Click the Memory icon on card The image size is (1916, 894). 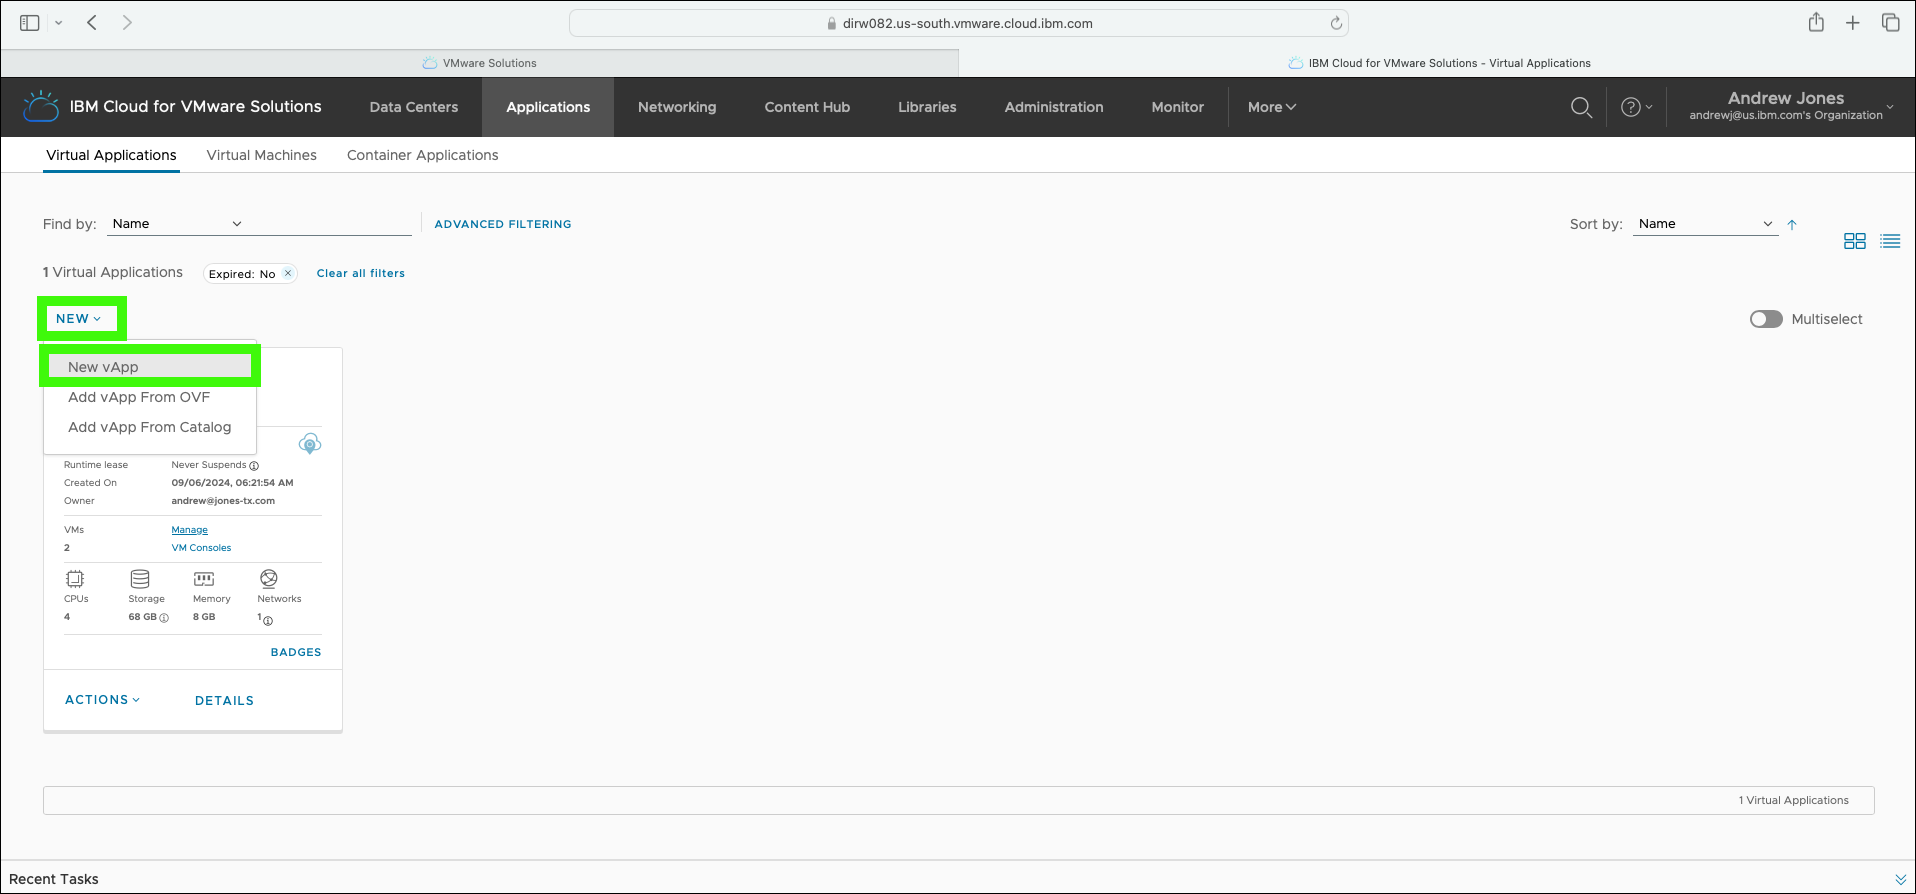click(x=204, y=579)
